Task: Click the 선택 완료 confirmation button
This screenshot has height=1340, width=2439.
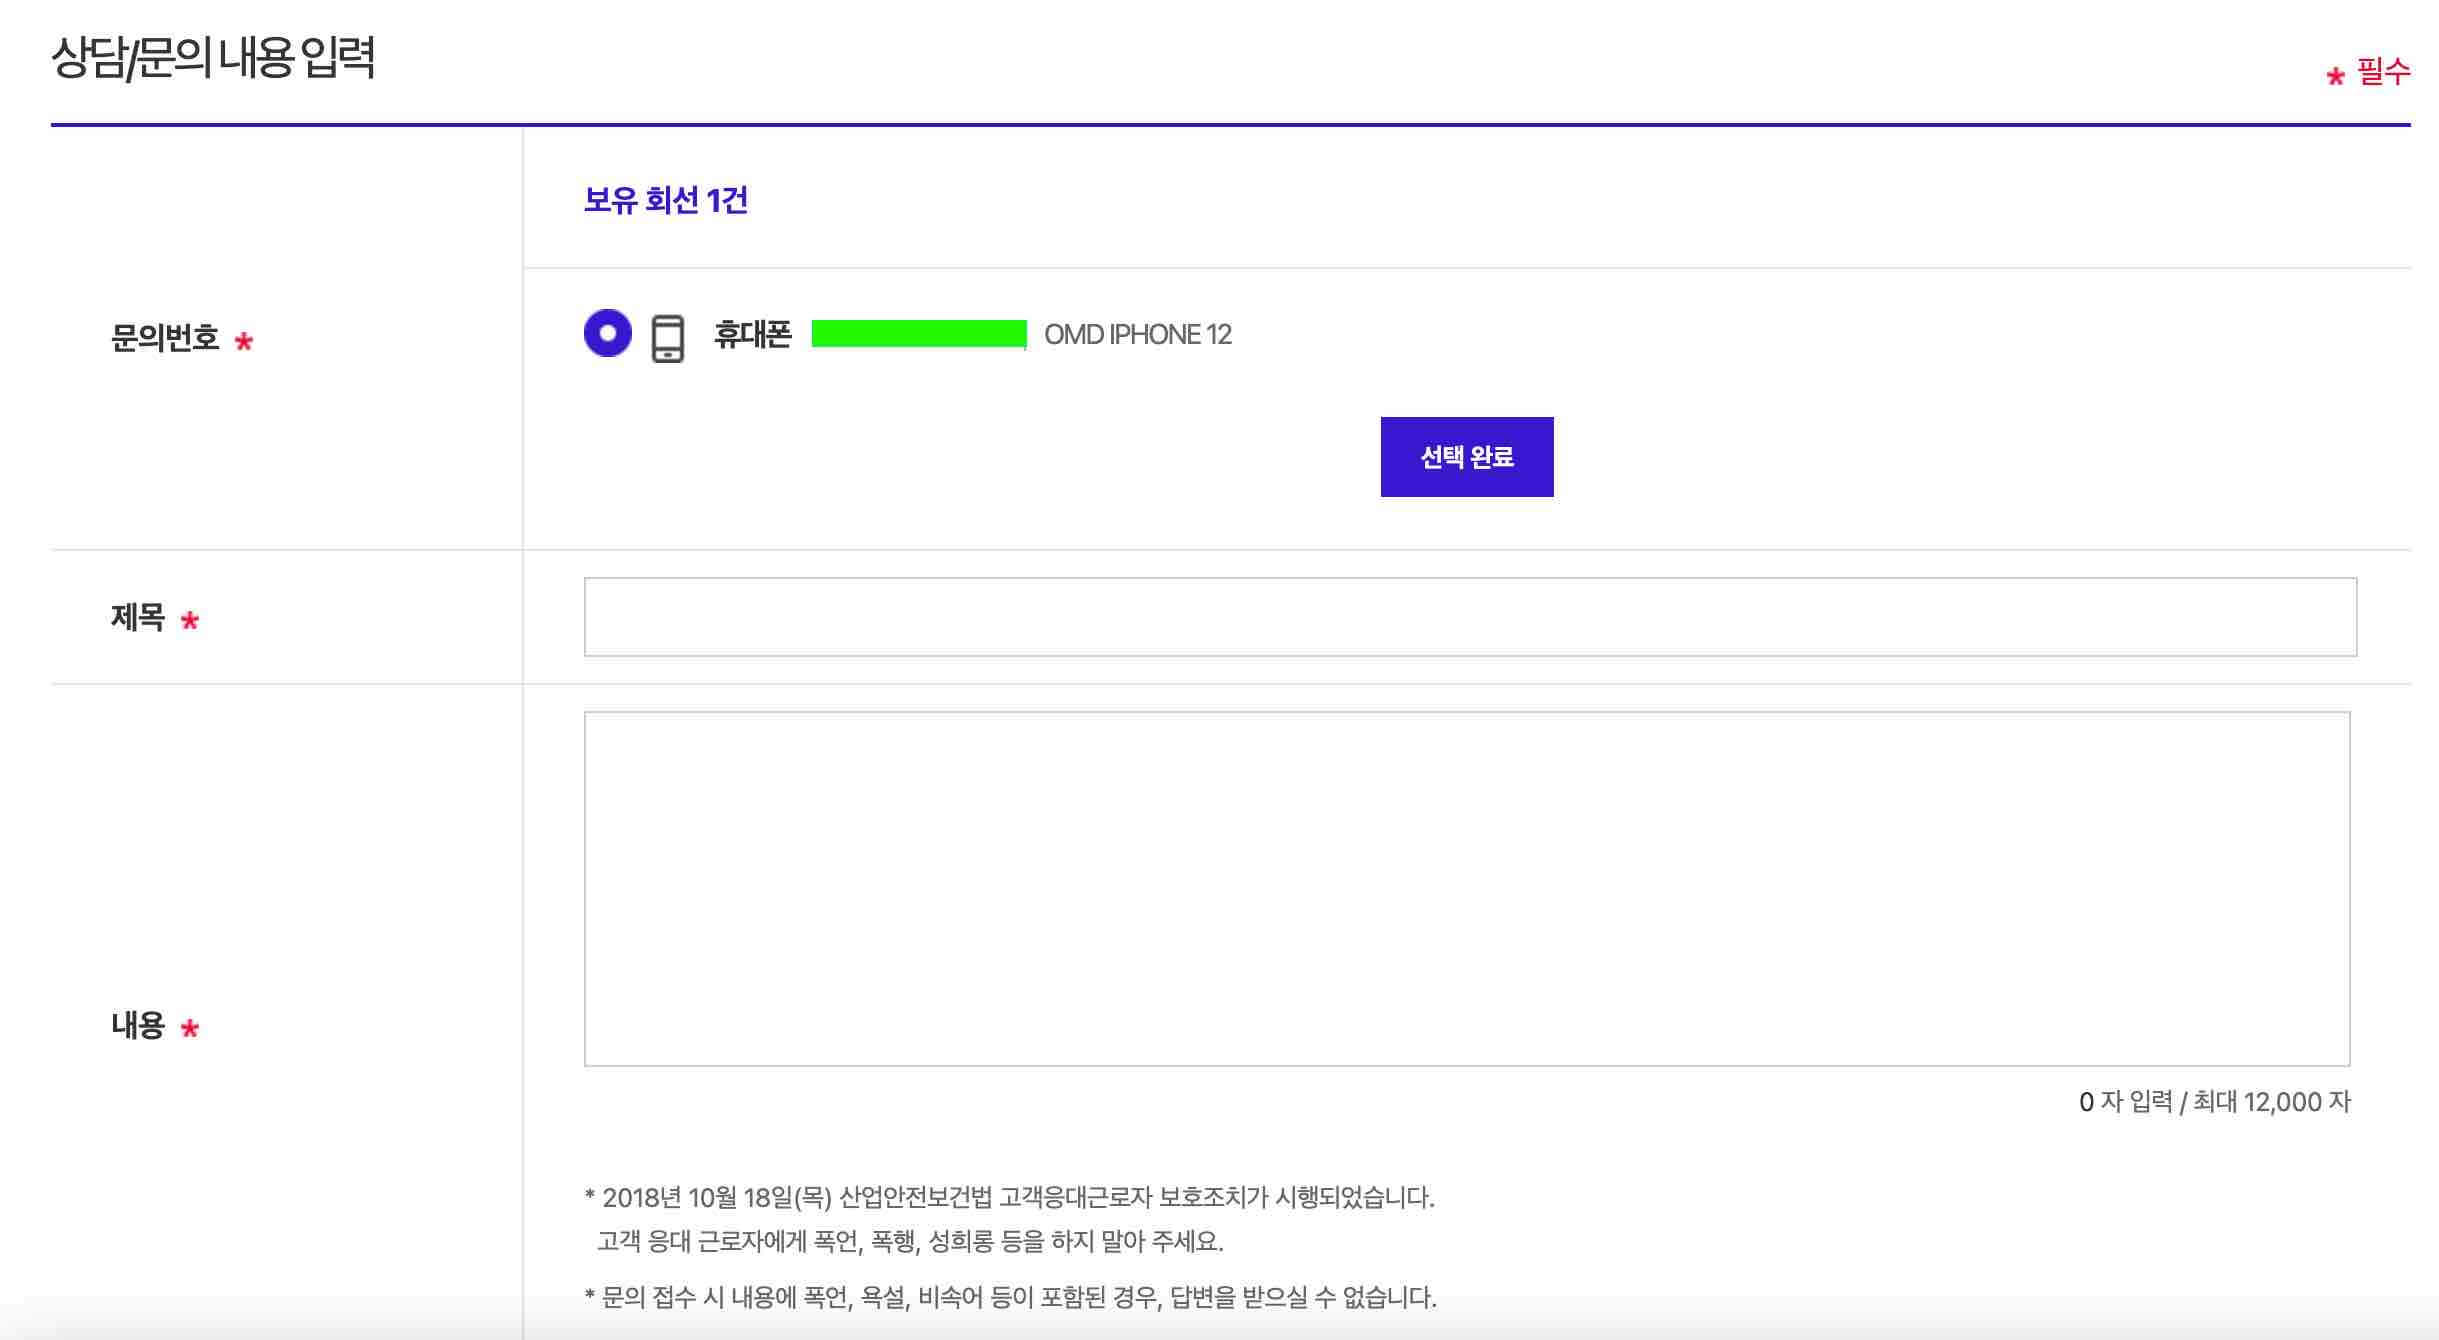Action: click(x=1465, y=456)
